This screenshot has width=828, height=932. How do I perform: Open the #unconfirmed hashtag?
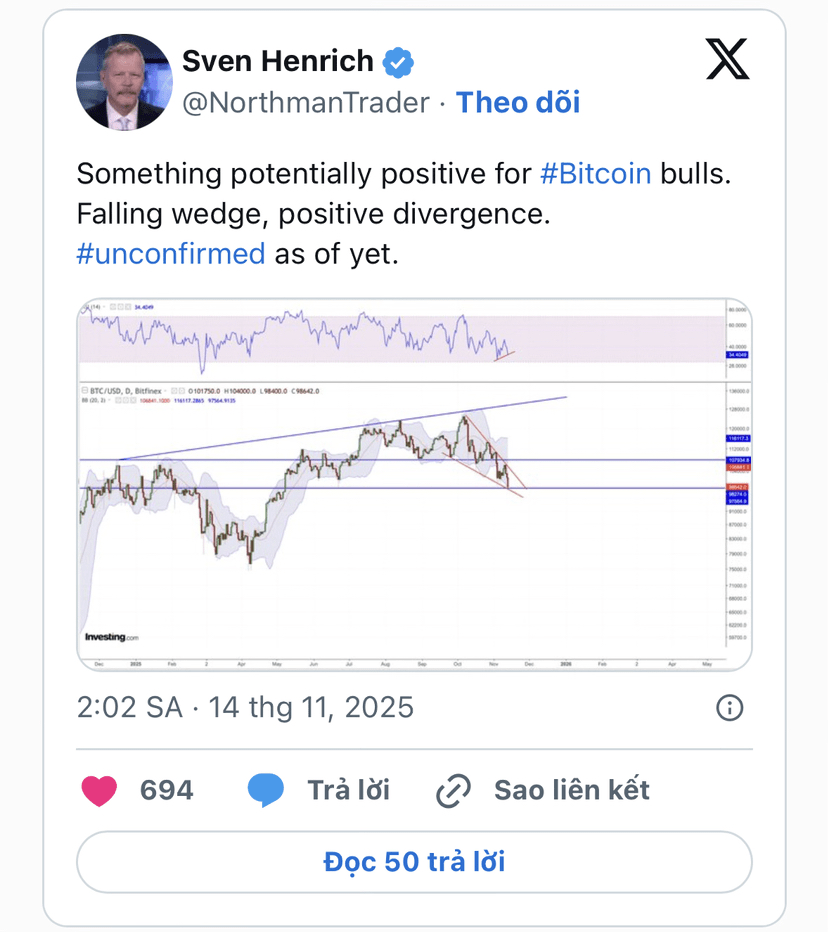click(x=171, y=253)
